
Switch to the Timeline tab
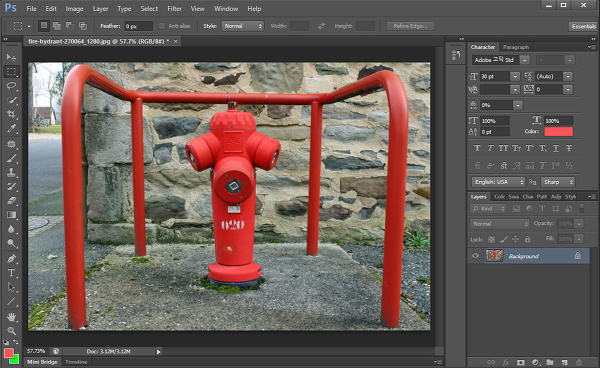tap(76, 362)
